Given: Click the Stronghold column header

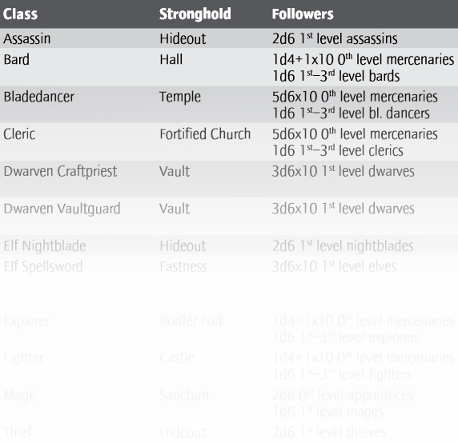Looking at the screenshot, I should click(195, 14).
